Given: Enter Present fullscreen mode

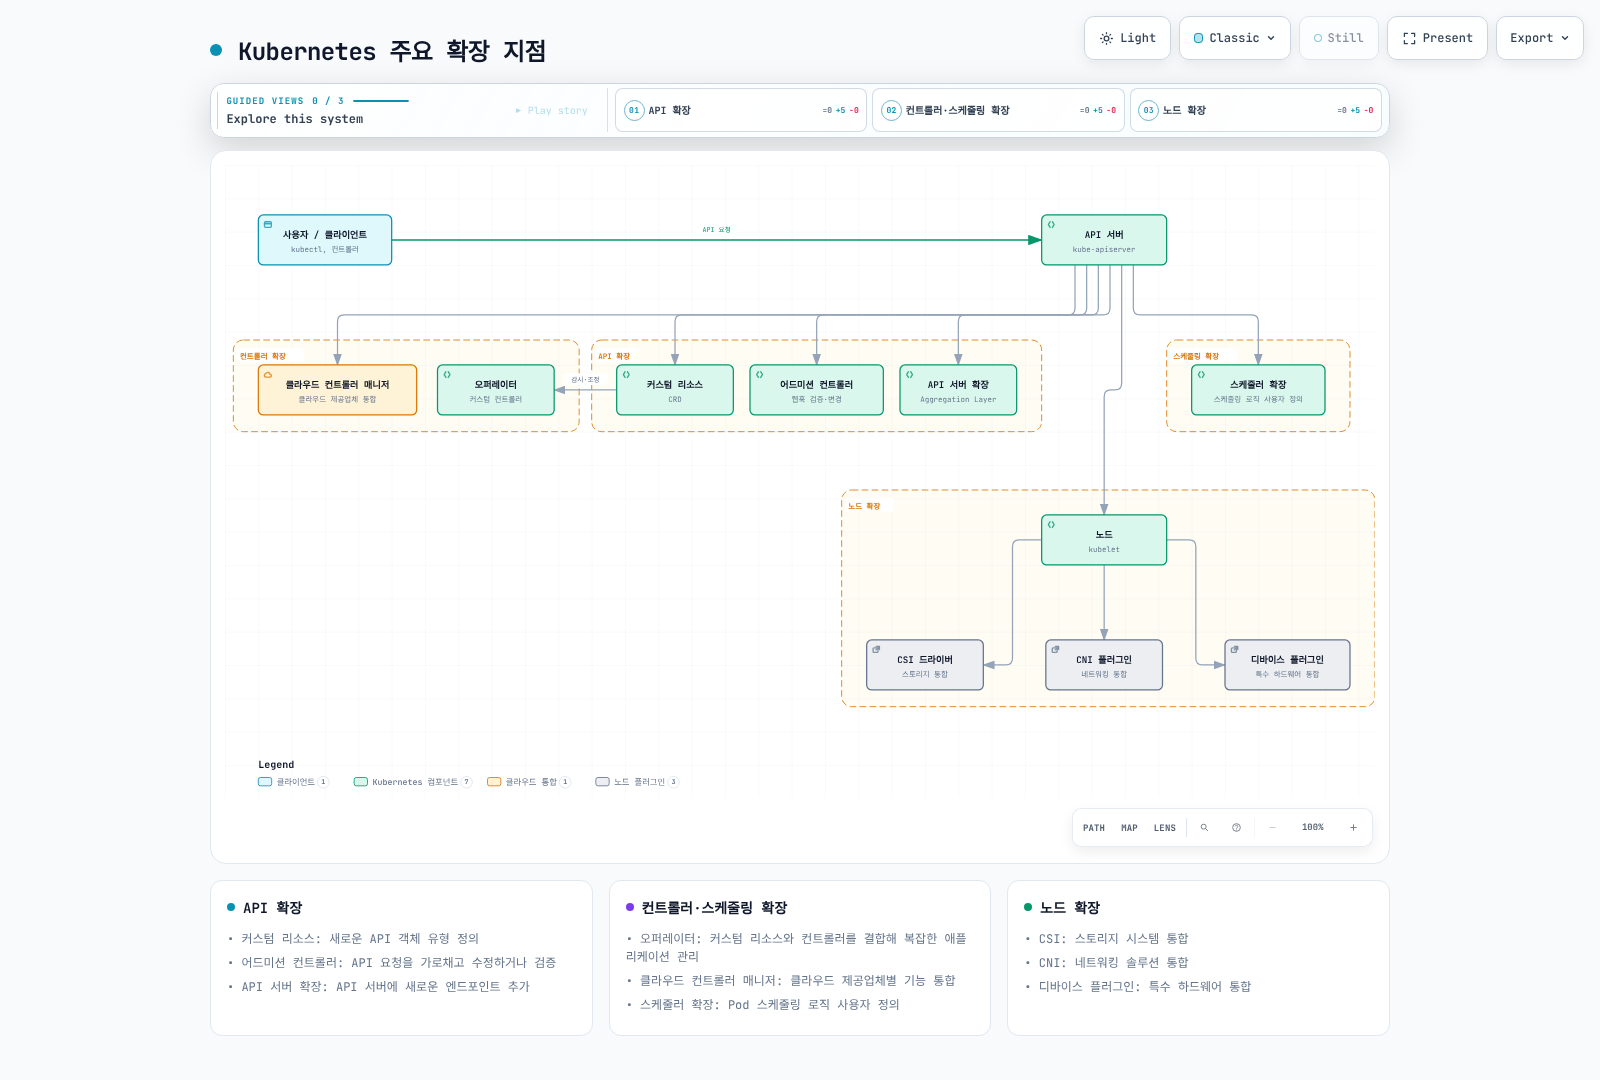Looking at the screenshot, I should pyautogui.click(x=1437, y=38).
